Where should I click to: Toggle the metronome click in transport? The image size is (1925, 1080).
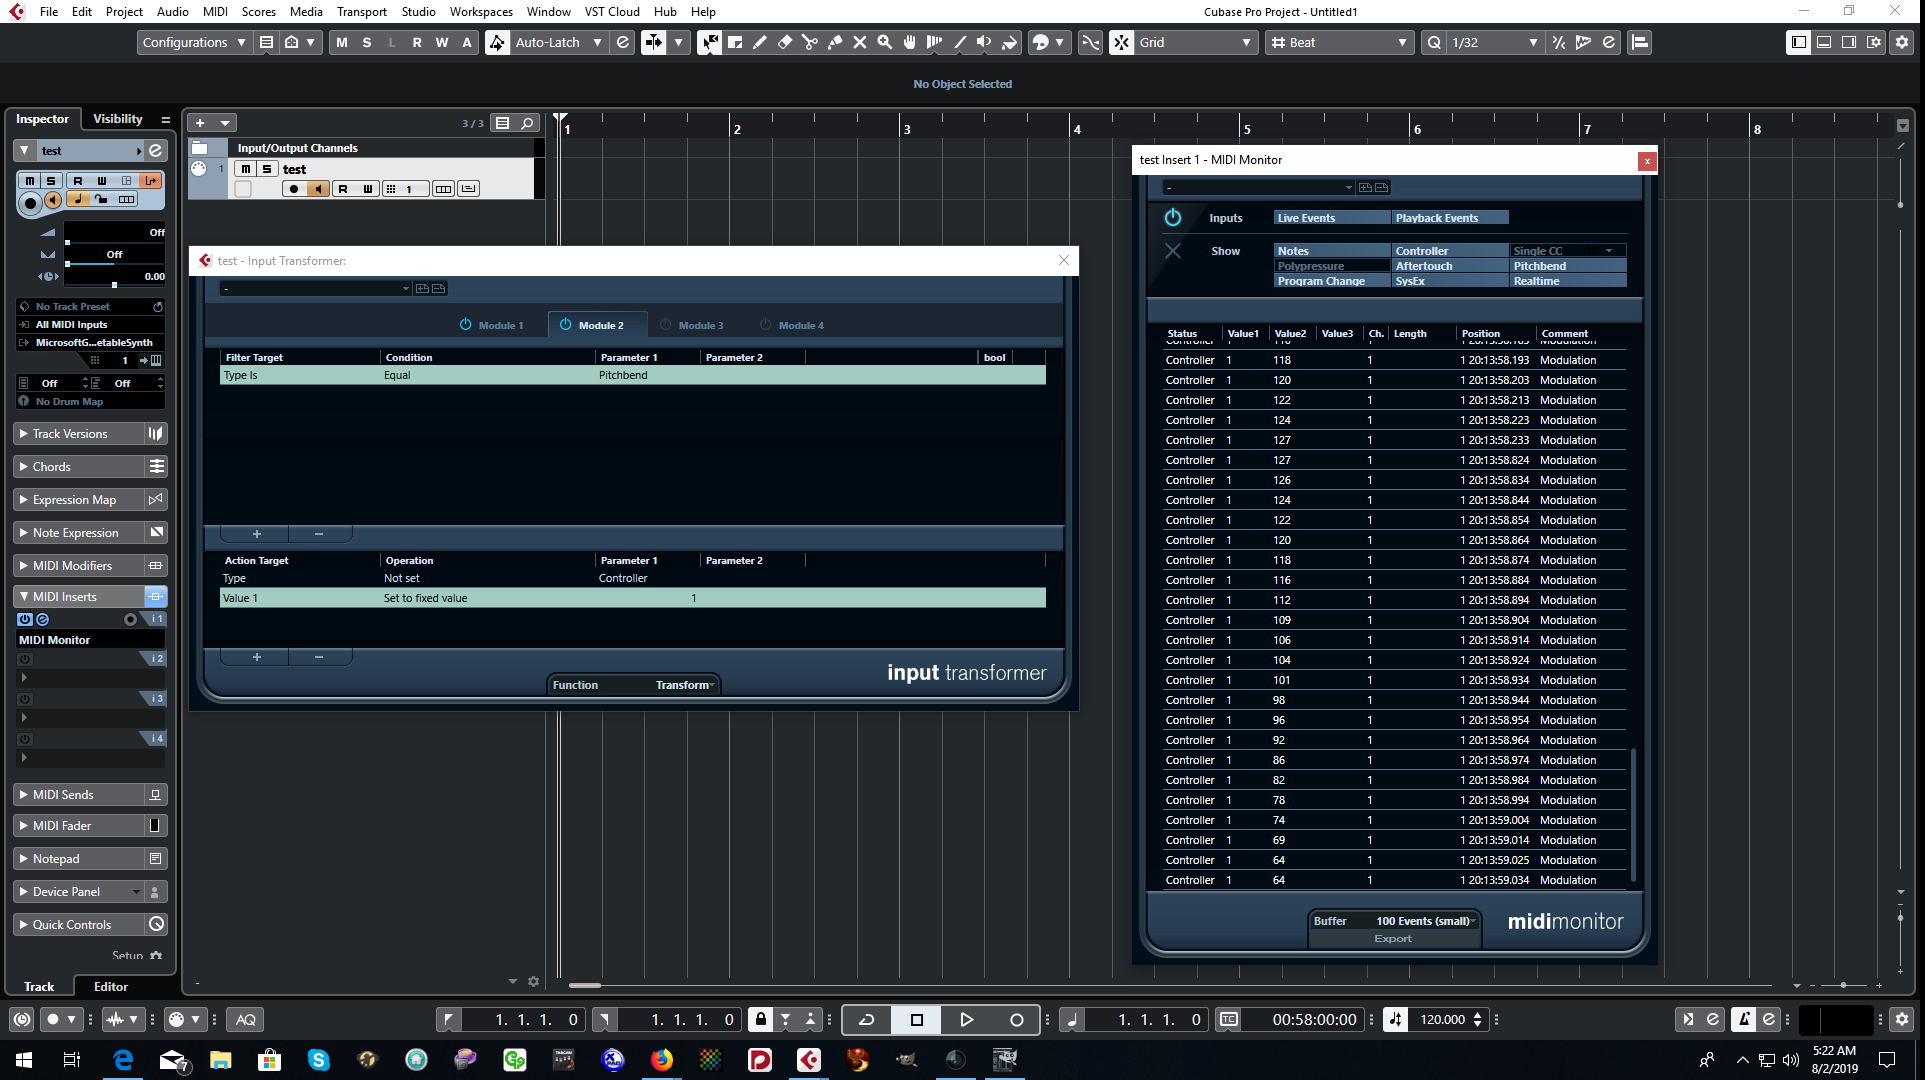[x=1744, y=1019]
